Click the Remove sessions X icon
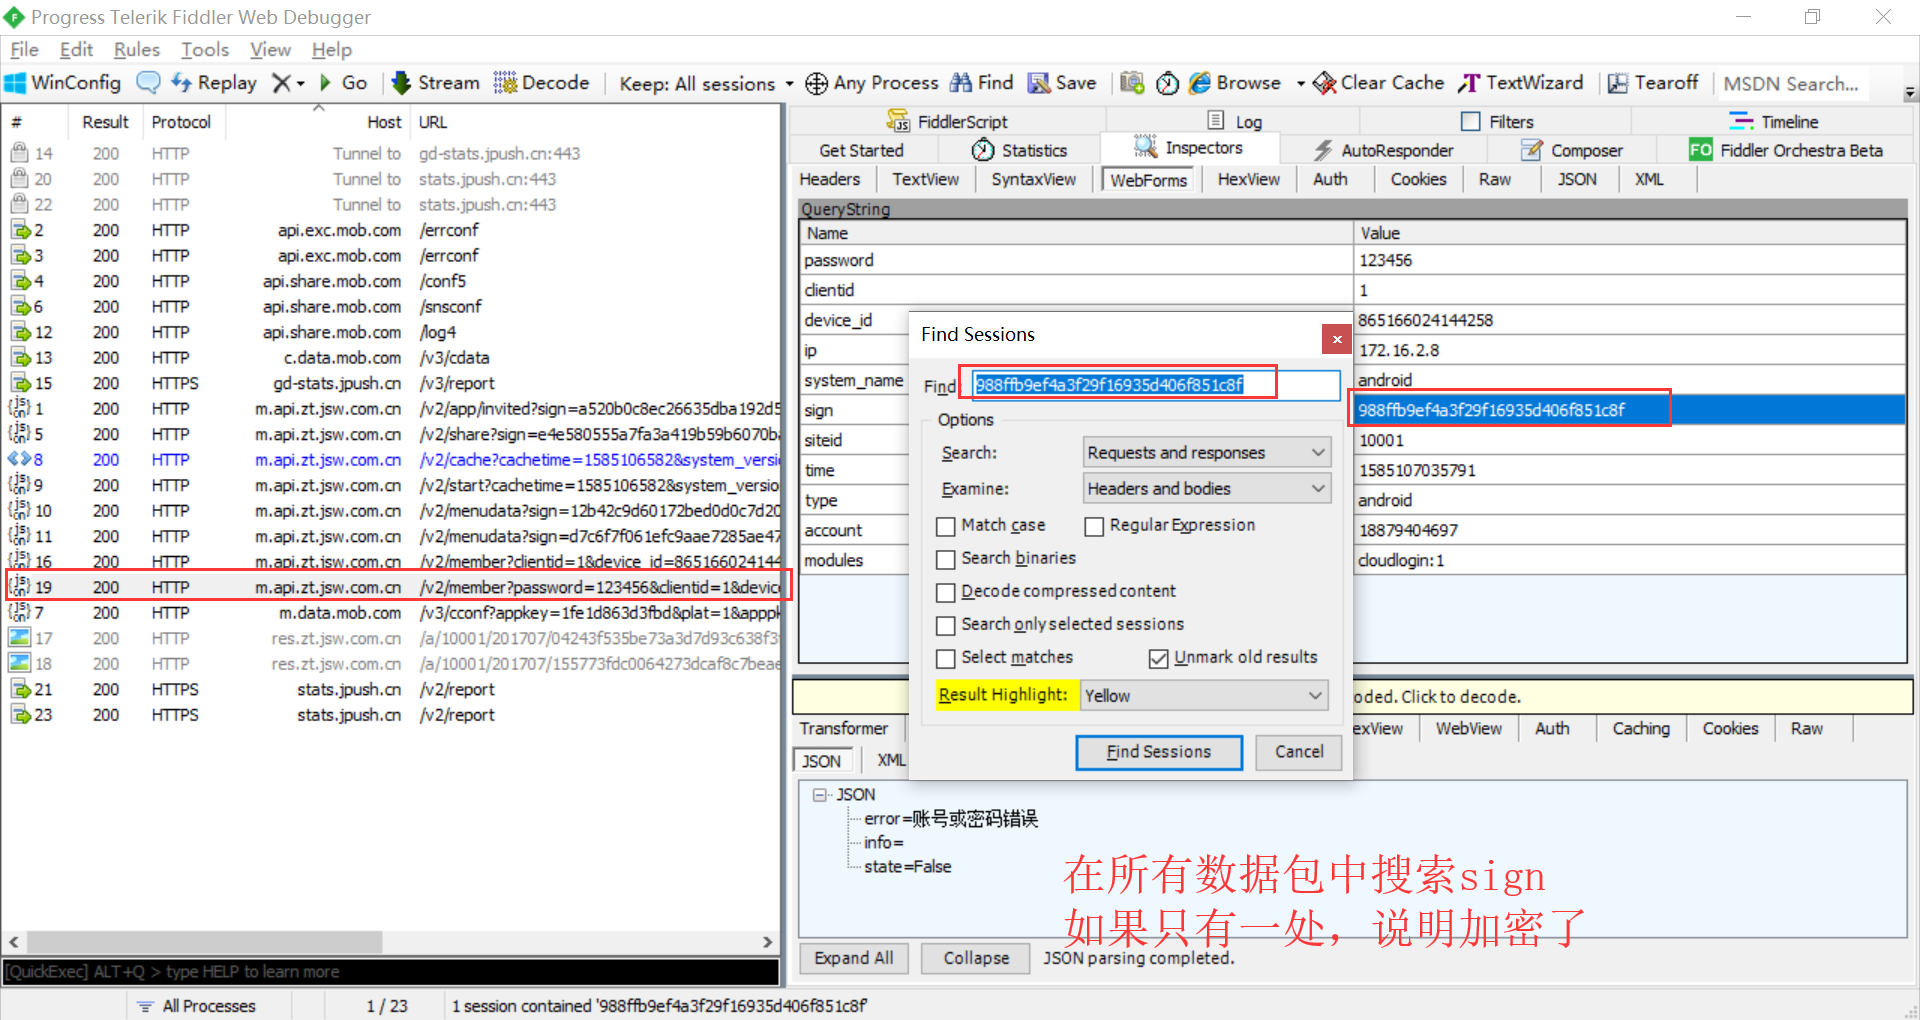Viewport: 1920px width, 1020px height. pyautogui.click(x=282, y=83)
